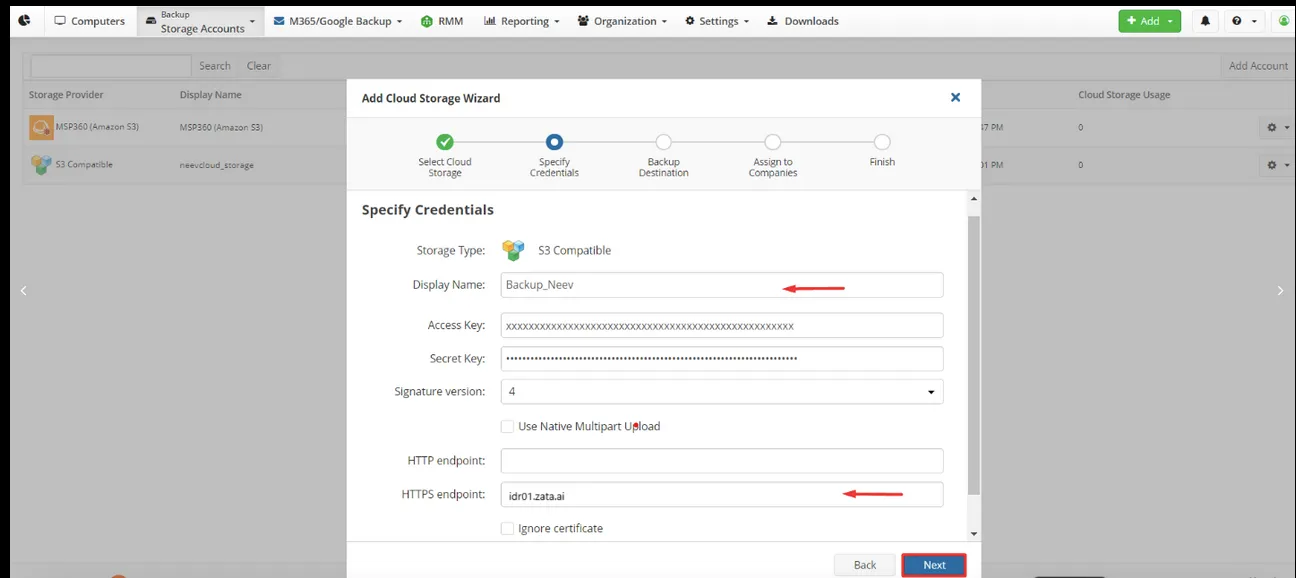The height and width of the screenshot is (578, 1296).
Task: Click the next slide right arrow
Action: pyautogui.click(x=1280, y=290)
